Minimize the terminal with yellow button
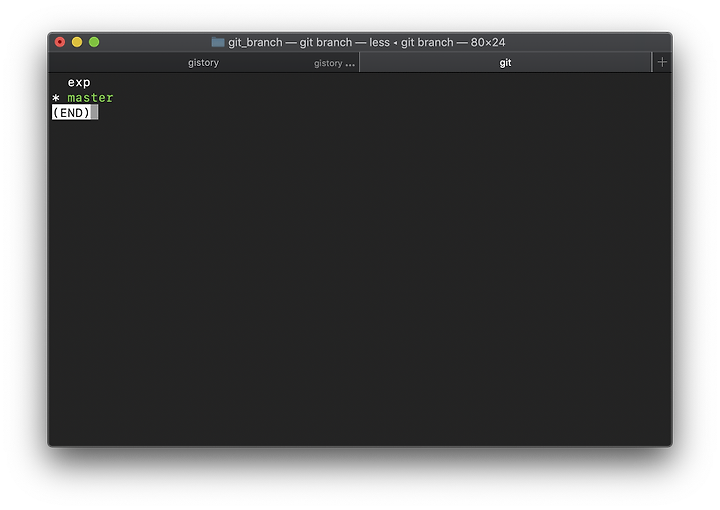Screen dimensions: 720x510 [77, 42]
